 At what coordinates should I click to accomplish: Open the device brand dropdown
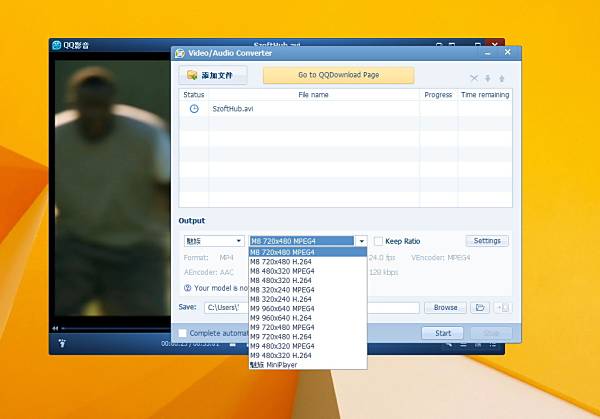pos(214,241)
